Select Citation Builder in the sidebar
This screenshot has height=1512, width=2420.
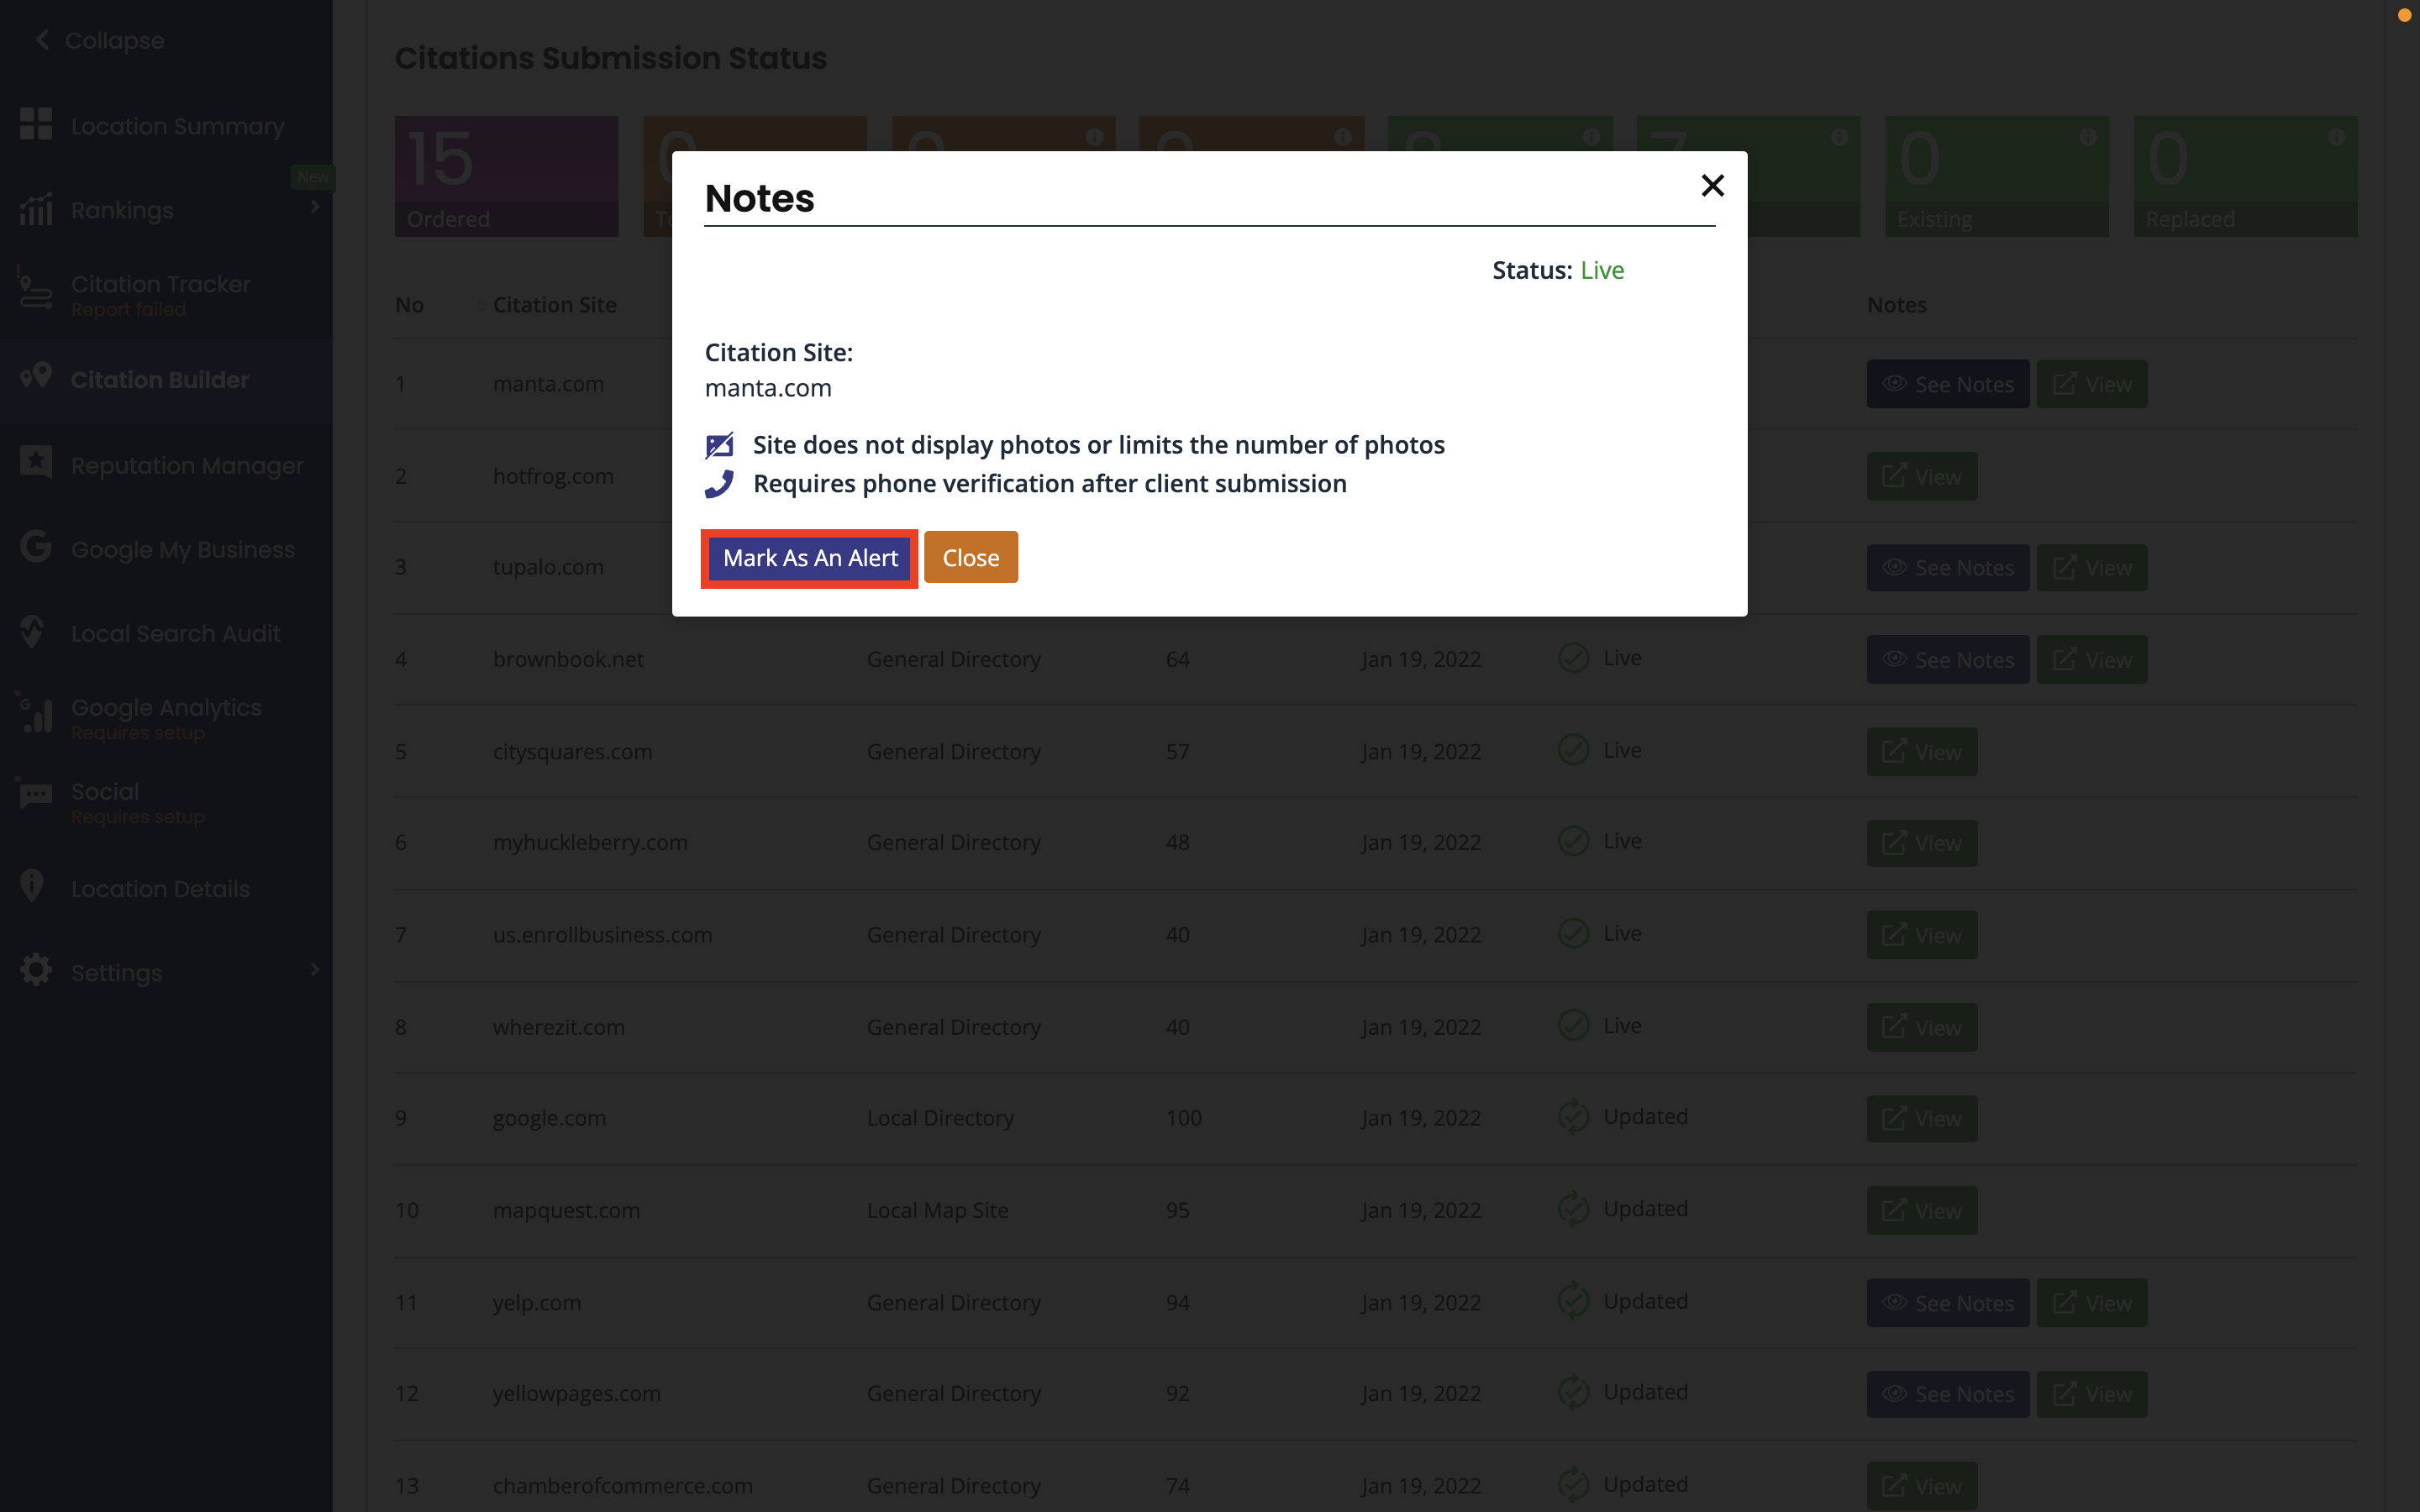[159, 380]
